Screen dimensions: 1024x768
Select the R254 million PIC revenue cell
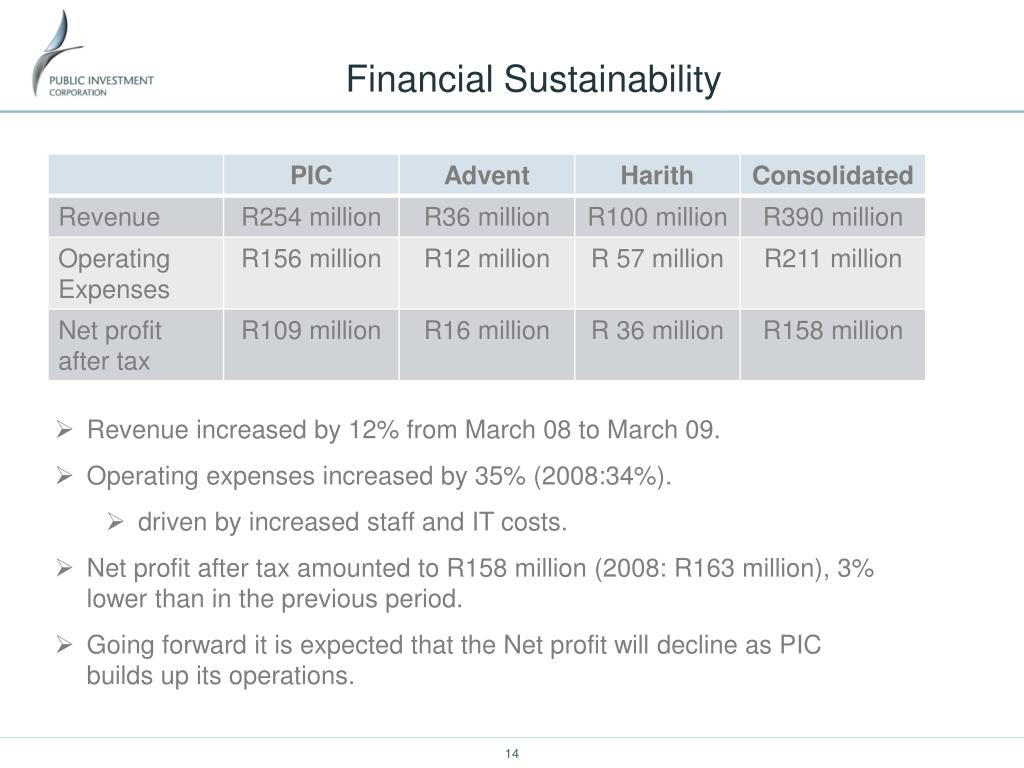[311, 217]
